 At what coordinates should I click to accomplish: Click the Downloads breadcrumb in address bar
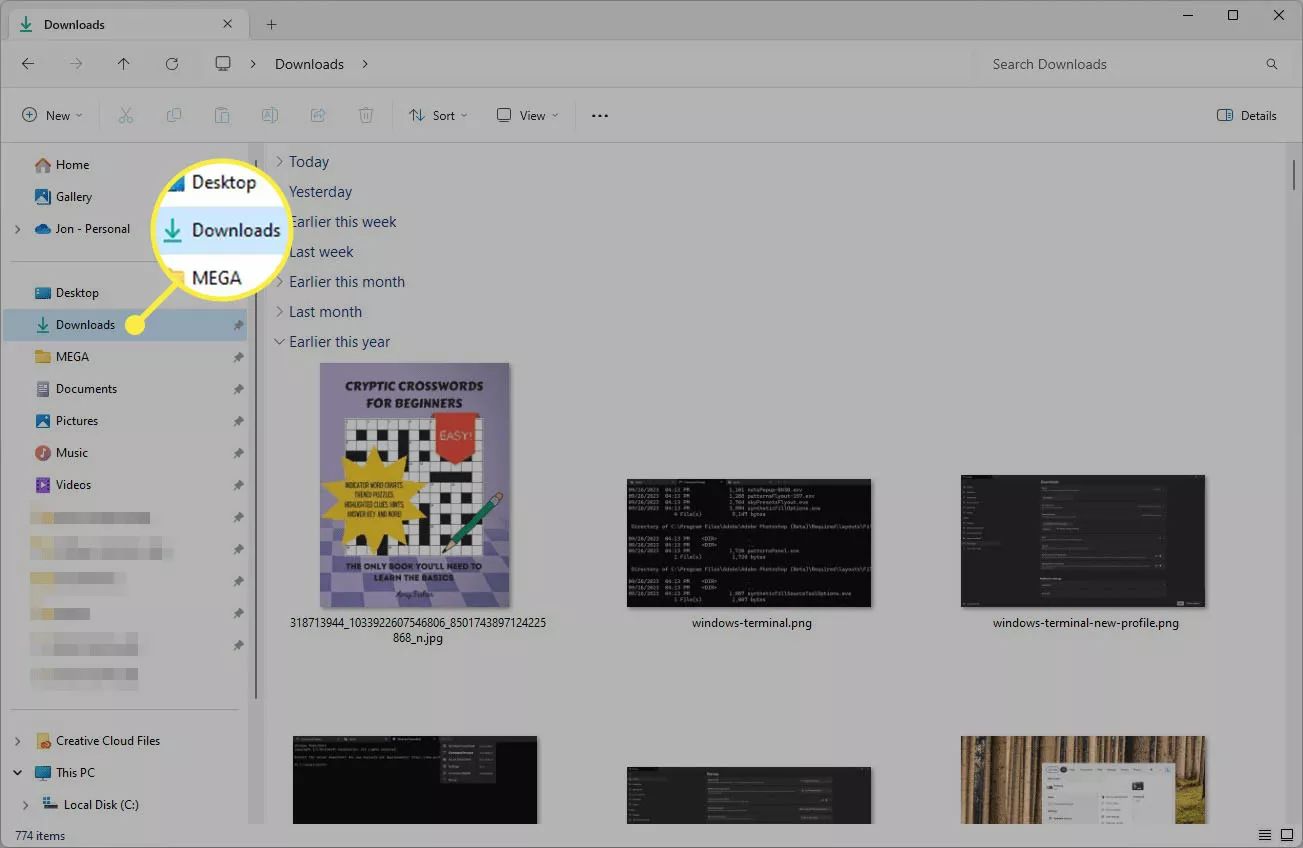(309, 64)
